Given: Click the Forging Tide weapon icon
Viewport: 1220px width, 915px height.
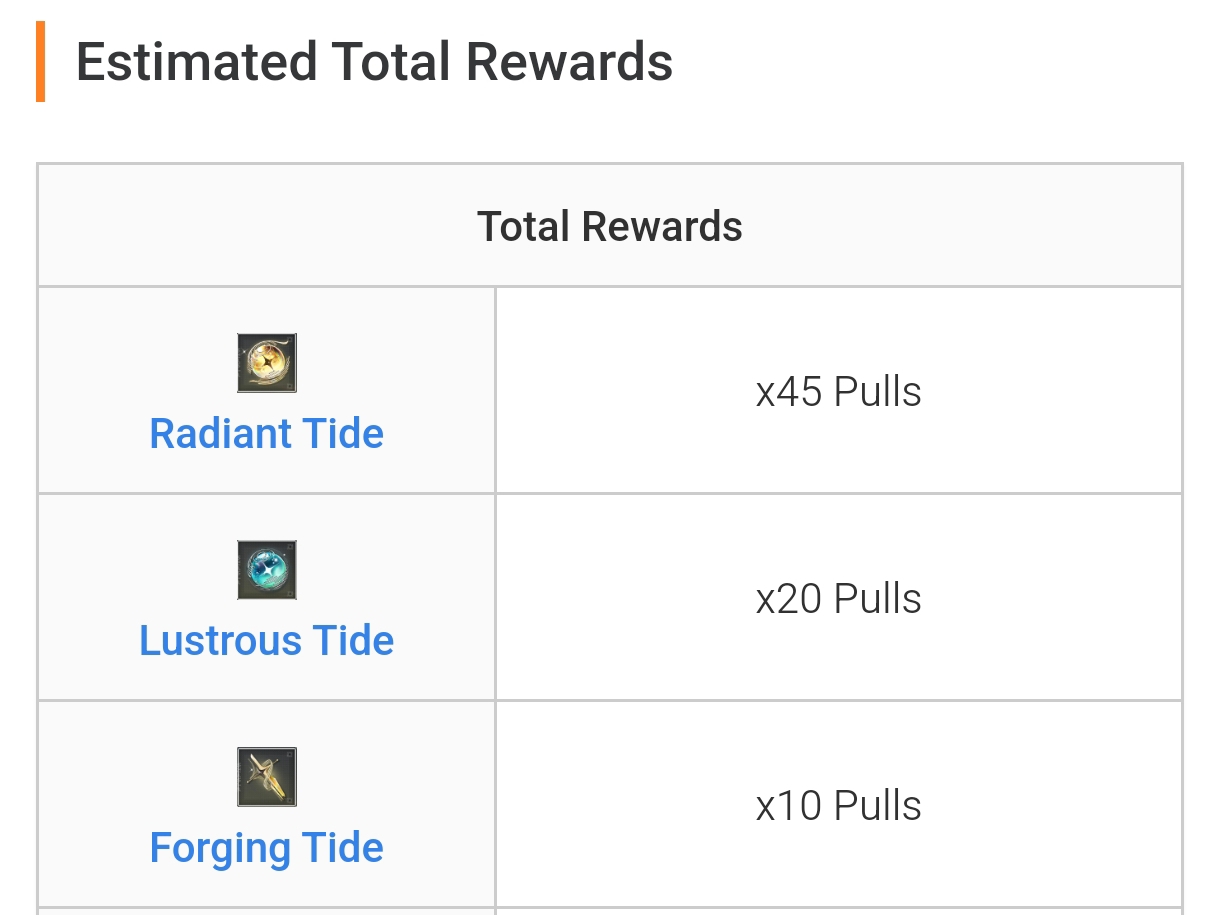Looking at the screenshot, I should tap(267, 777).
